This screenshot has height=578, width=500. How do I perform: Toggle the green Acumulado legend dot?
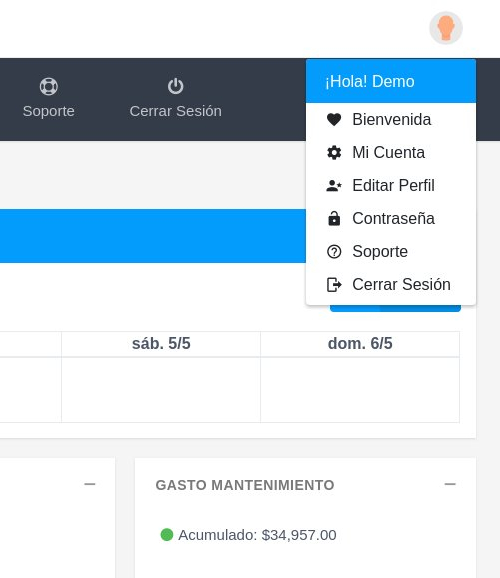pyautogui.click(x=167, y=535)
